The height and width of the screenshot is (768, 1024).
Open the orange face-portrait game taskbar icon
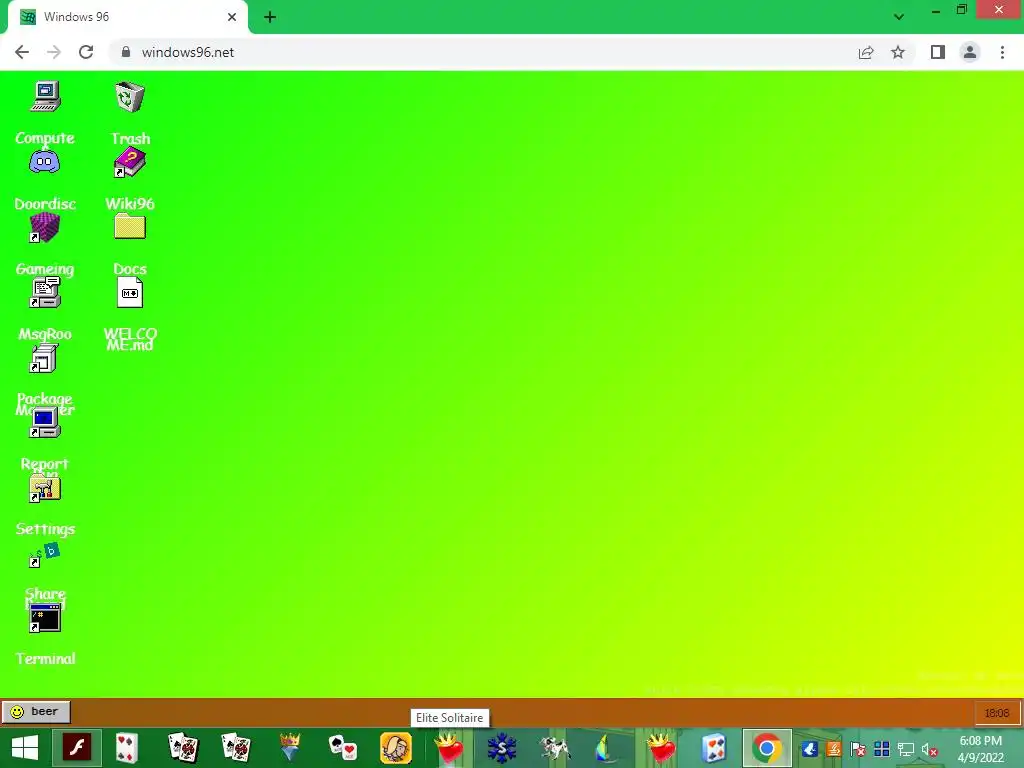[396, 748]
